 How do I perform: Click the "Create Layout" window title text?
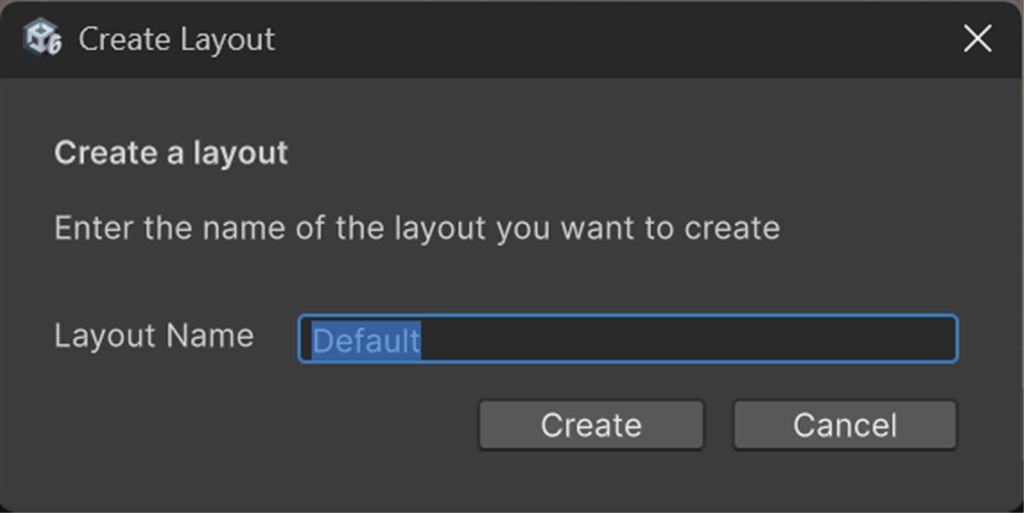pos(177,40)
